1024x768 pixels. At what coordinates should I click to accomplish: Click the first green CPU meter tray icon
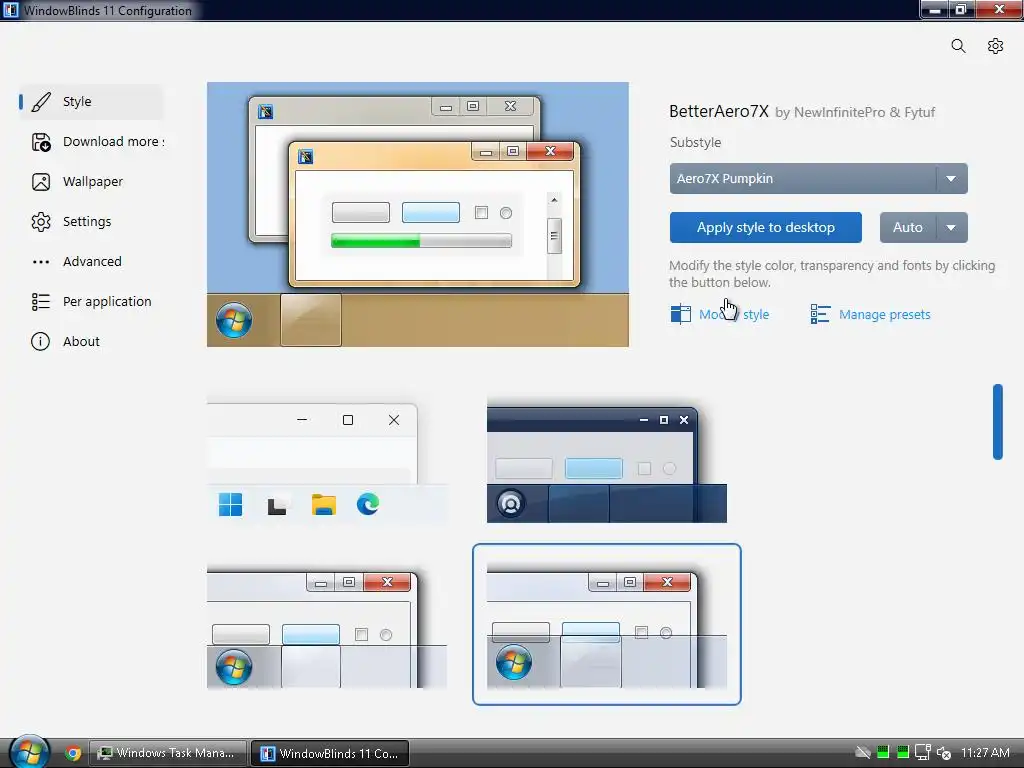(x=883, y=752)
